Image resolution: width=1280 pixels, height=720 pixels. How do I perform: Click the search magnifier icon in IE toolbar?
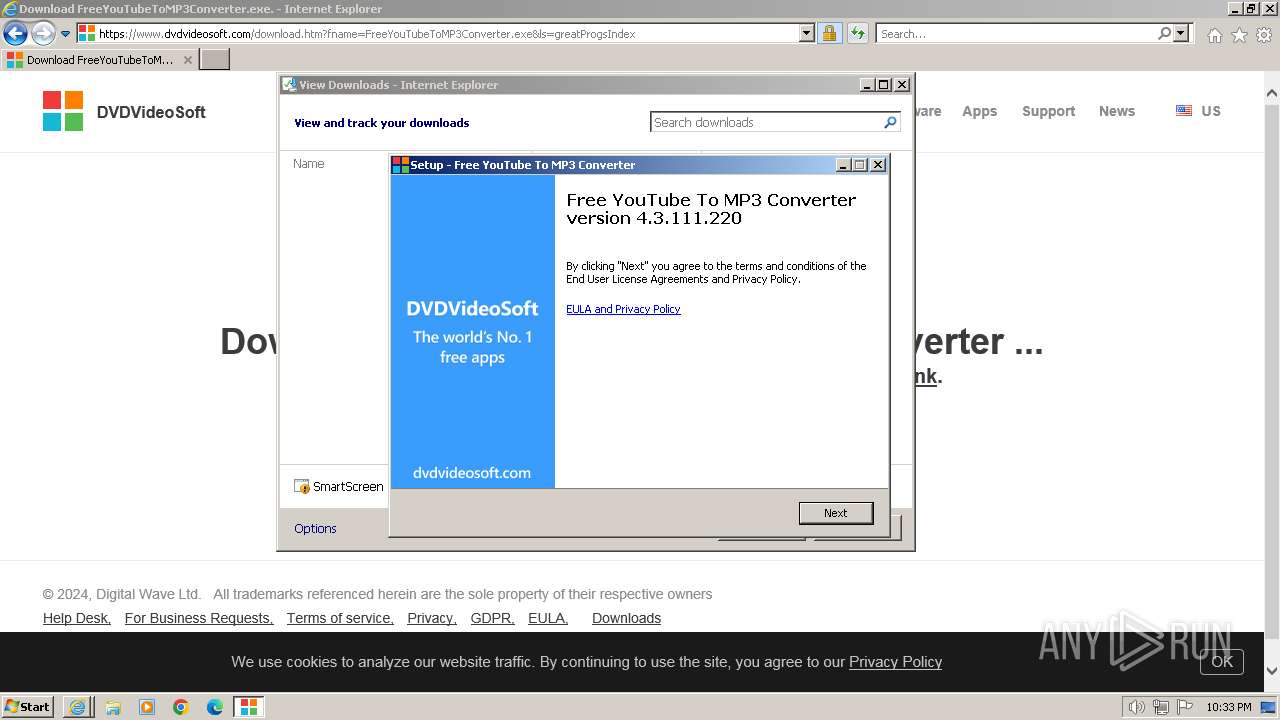[1164, 33]
